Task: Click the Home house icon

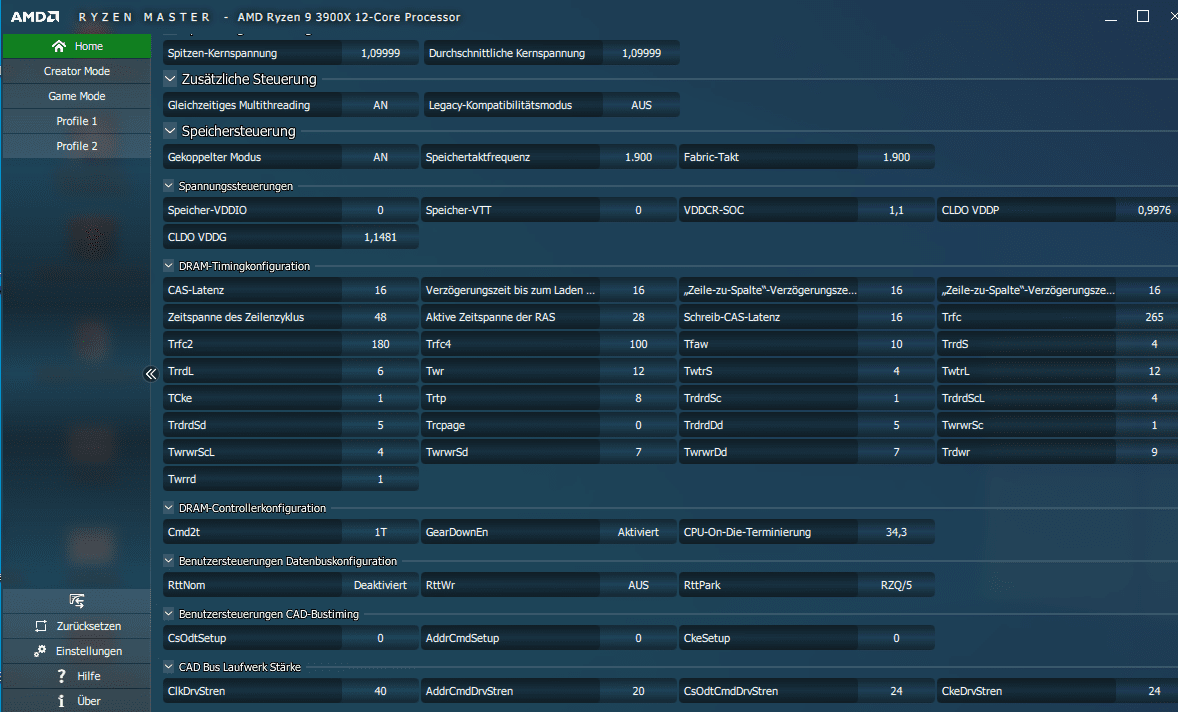Action: [59, 46]
